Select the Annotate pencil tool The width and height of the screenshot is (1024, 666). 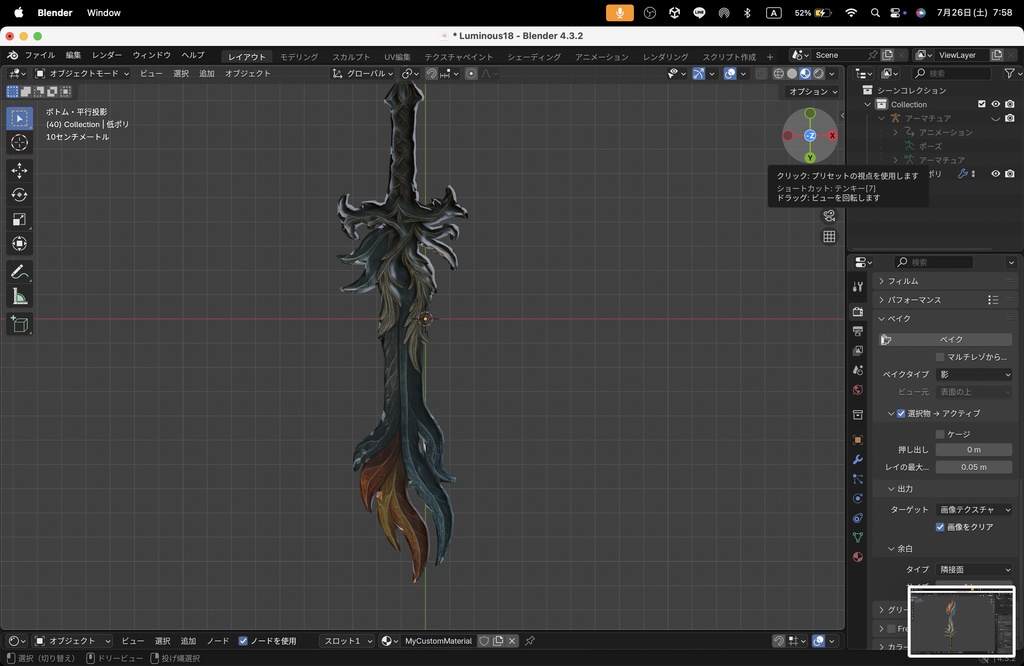[x=19, y=272]
